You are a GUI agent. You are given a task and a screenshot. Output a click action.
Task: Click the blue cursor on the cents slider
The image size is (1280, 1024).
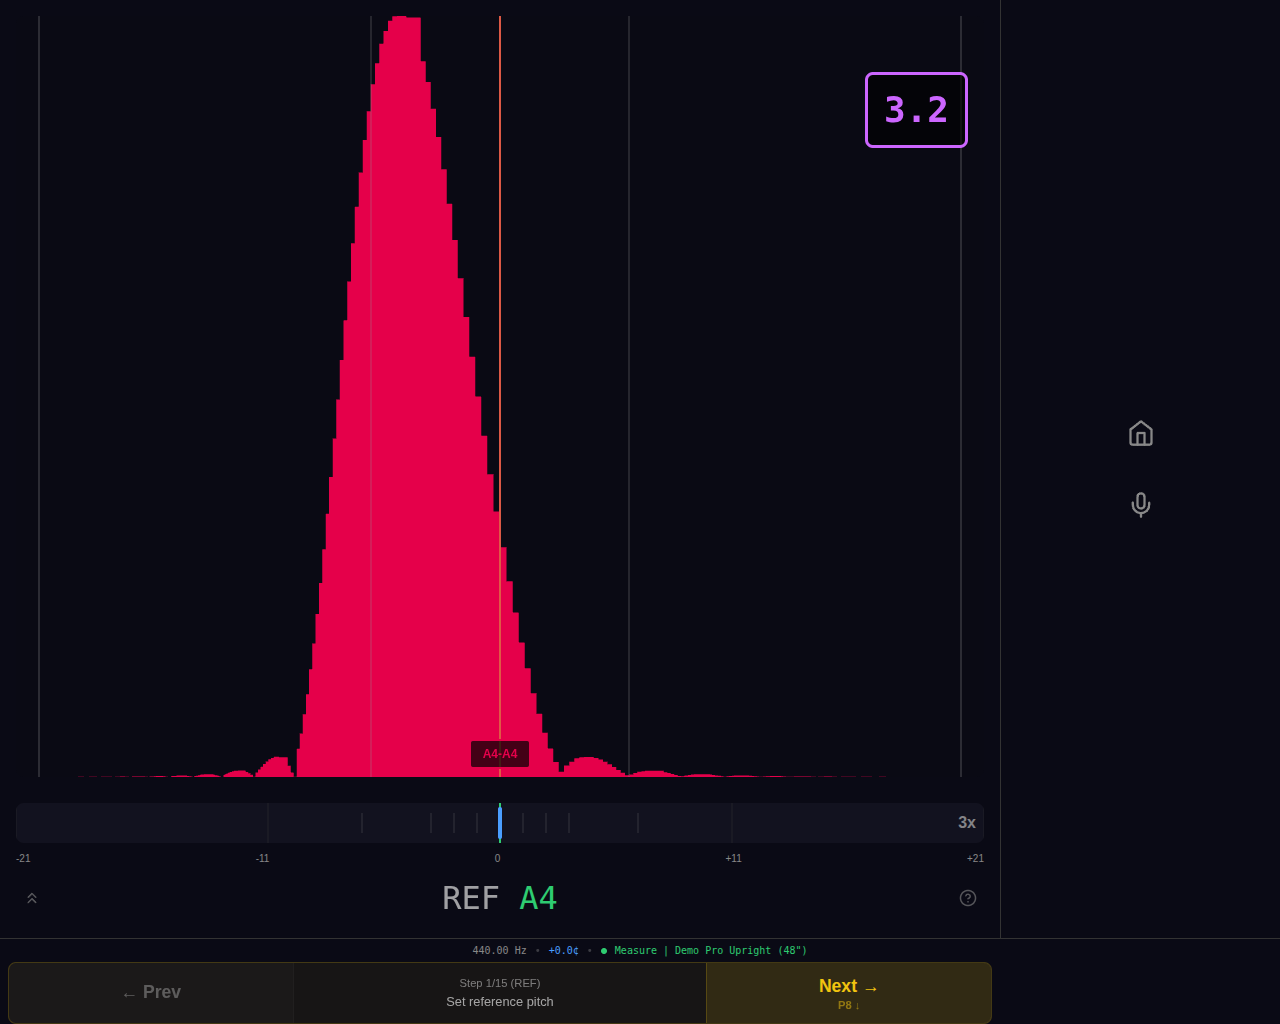pyautogui.click(x=500, y=822)
